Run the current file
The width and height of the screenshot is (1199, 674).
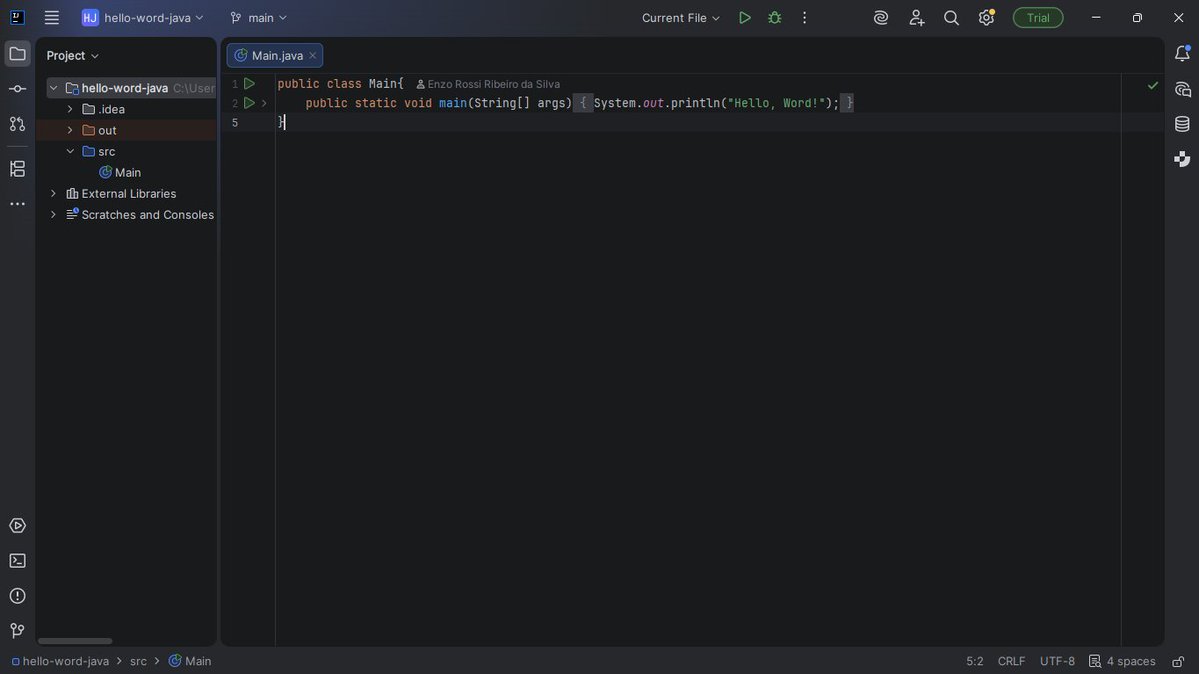(x=744, y=18)
